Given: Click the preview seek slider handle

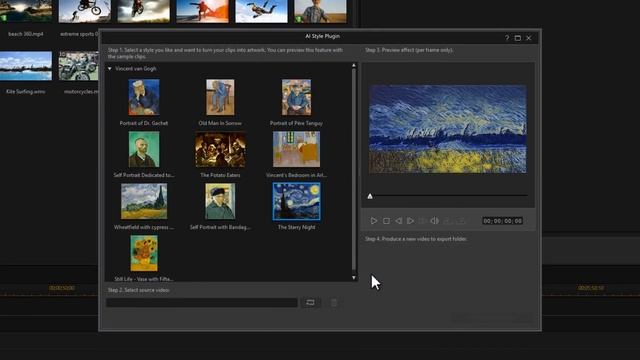Looking at the screenshot, I should click(370, 196).
